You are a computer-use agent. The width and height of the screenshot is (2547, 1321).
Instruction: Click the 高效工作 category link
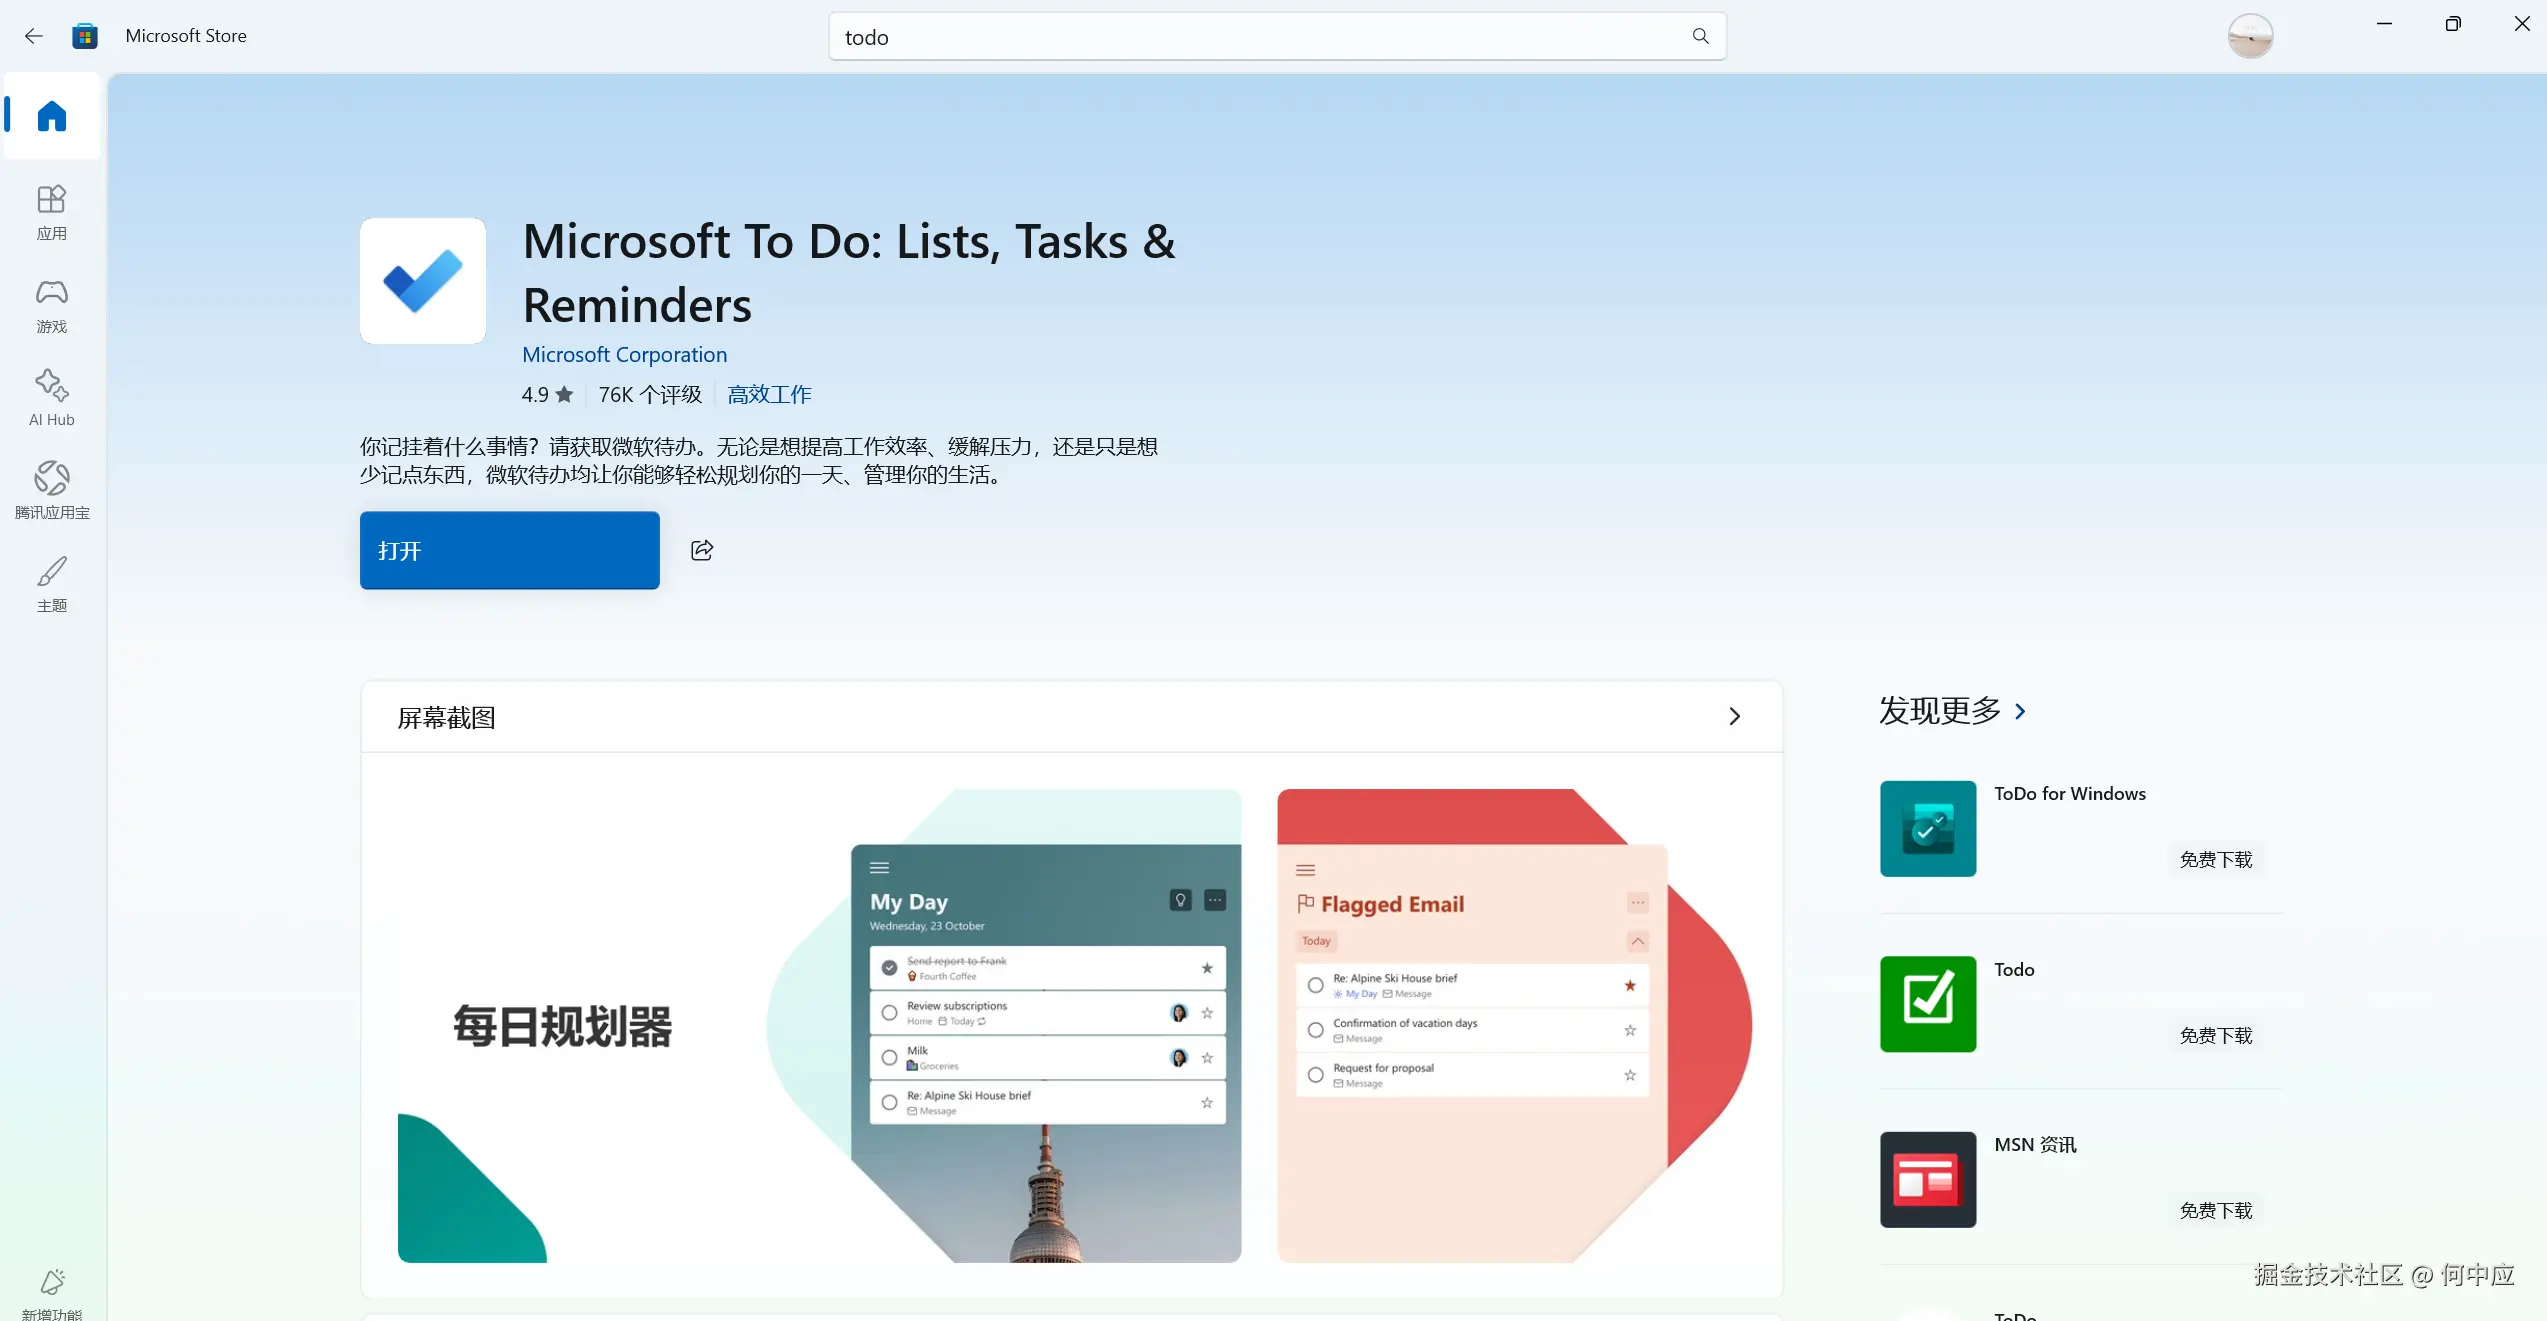(x=768, y=394)
